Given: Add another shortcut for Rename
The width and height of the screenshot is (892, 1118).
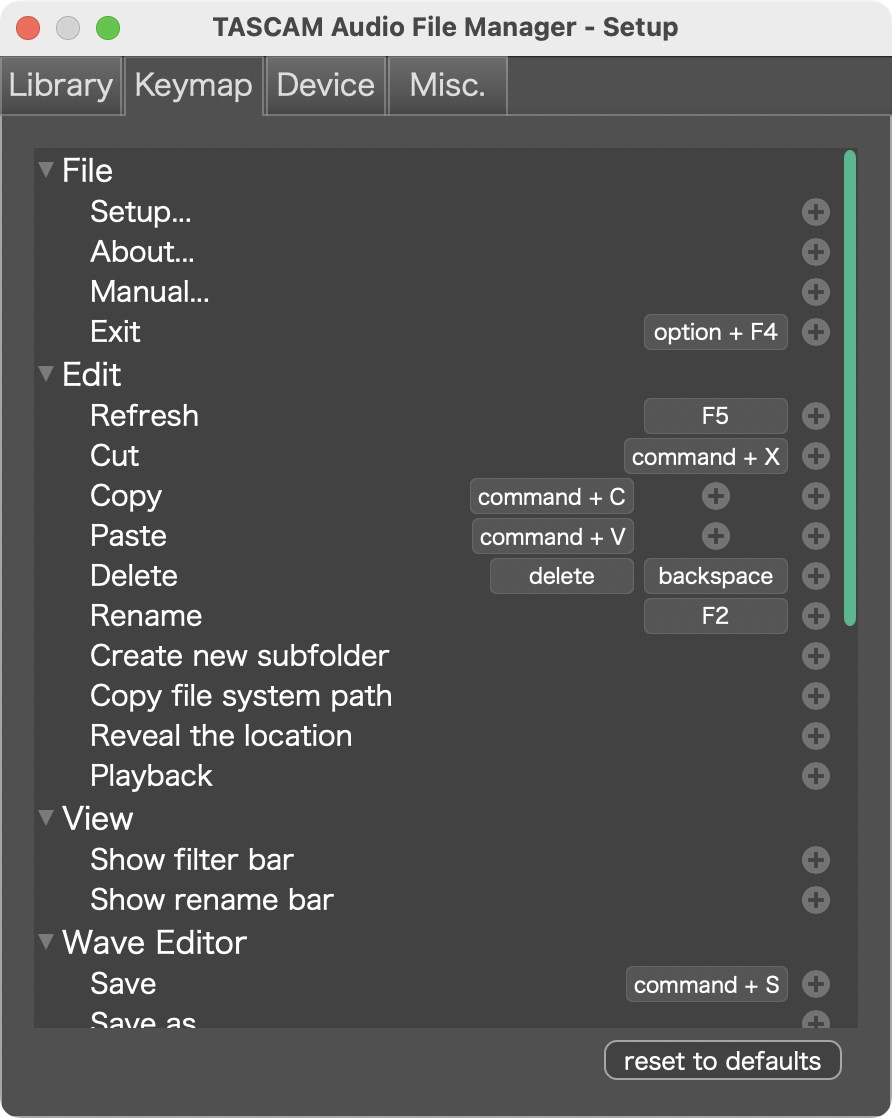Looking at the screenshot, I should point(816,616).
